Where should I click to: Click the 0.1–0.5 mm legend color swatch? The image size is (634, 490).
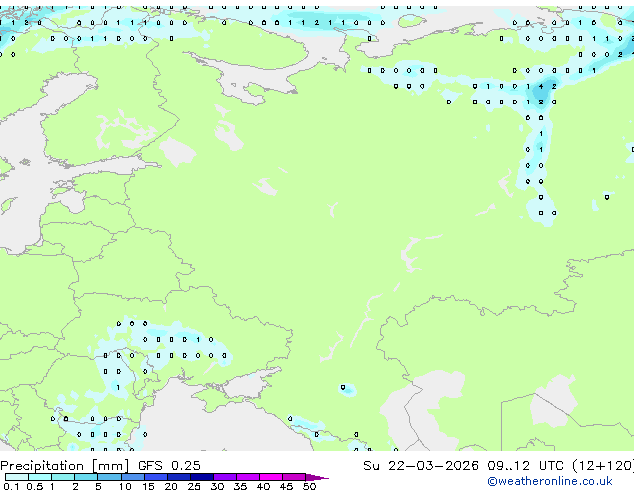tap(17, 477)
